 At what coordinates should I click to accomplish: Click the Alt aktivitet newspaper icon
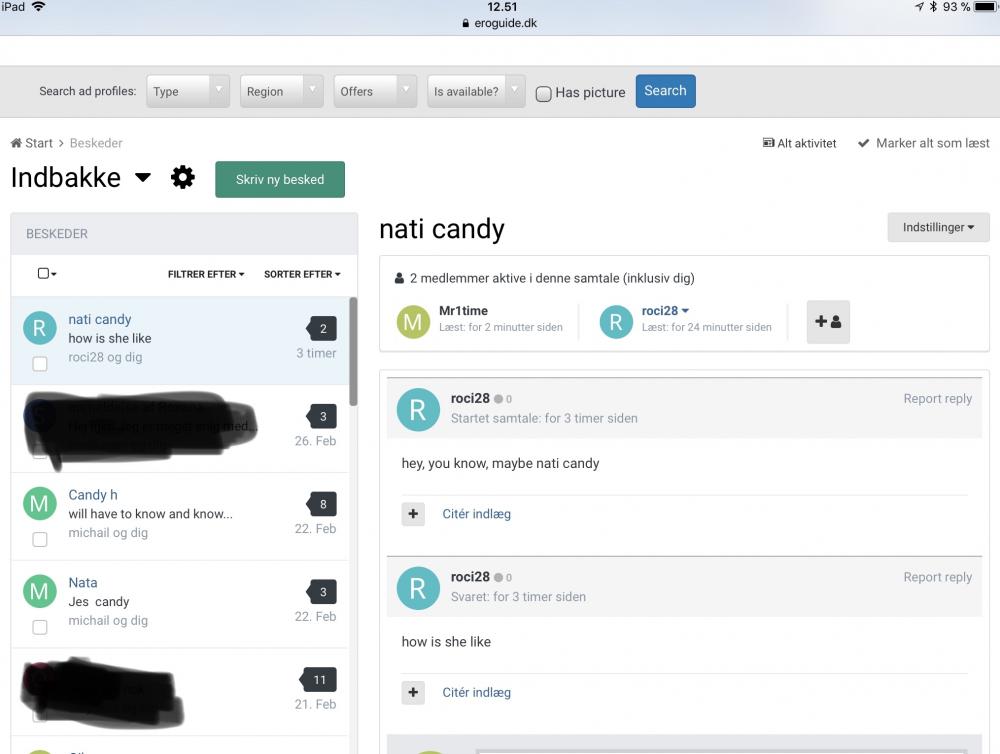[768, 143]
